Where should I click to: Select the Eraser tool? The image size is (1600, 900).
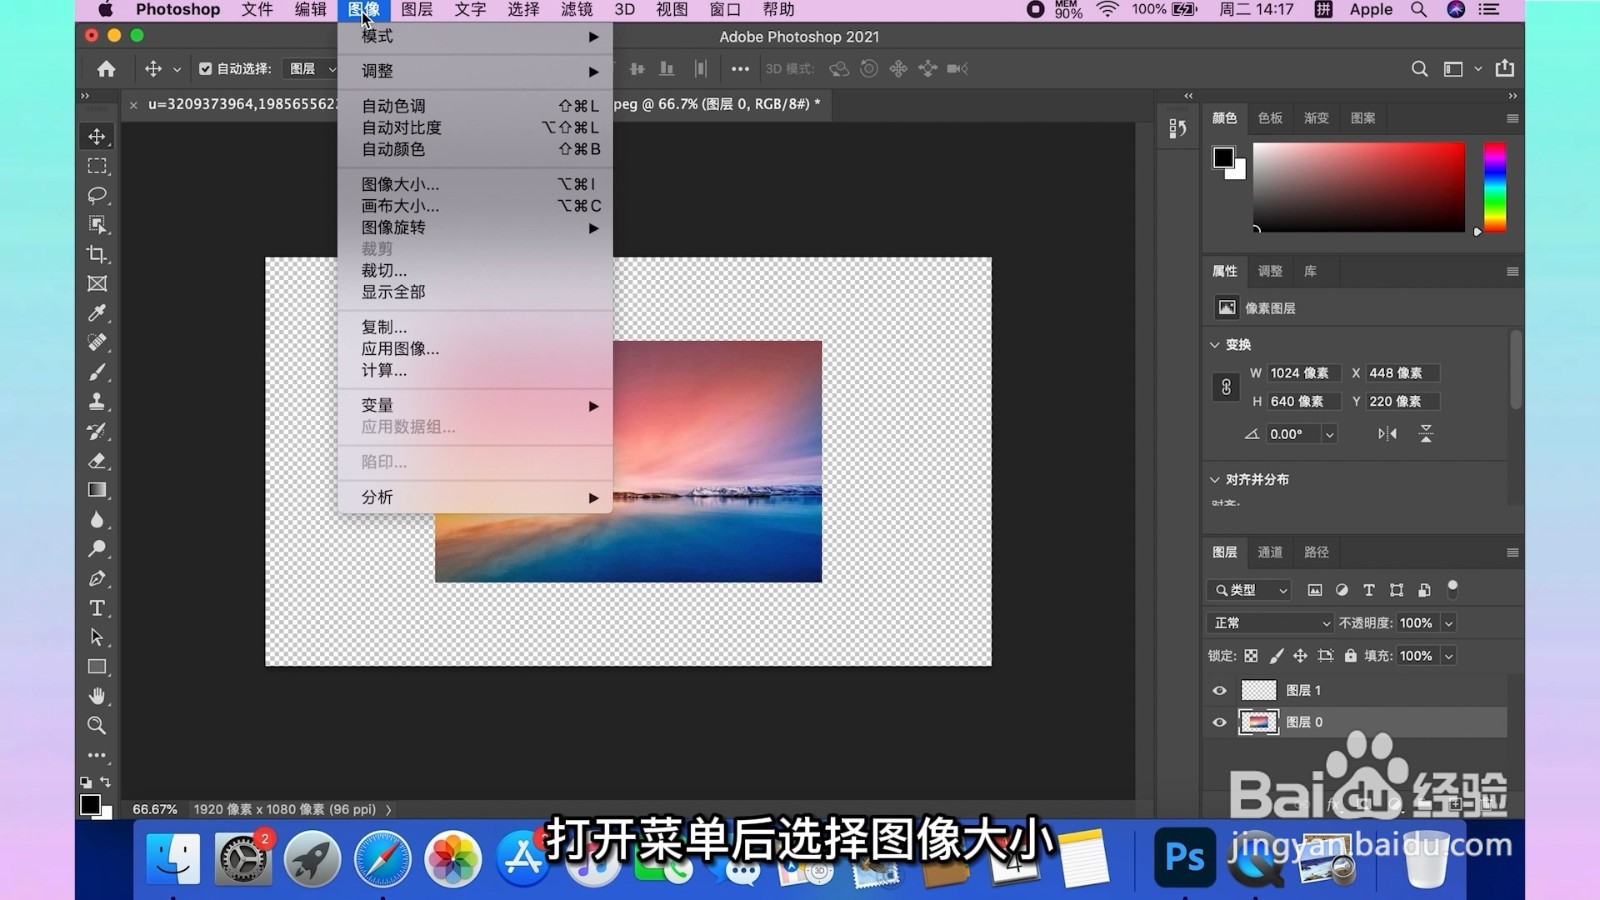point(96,460)
